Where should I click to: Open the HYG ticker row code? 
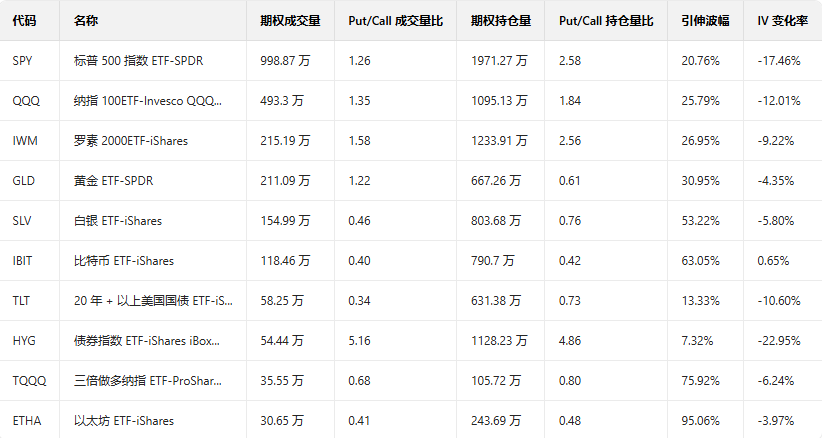pyautogui.click(x=24, y=341)
